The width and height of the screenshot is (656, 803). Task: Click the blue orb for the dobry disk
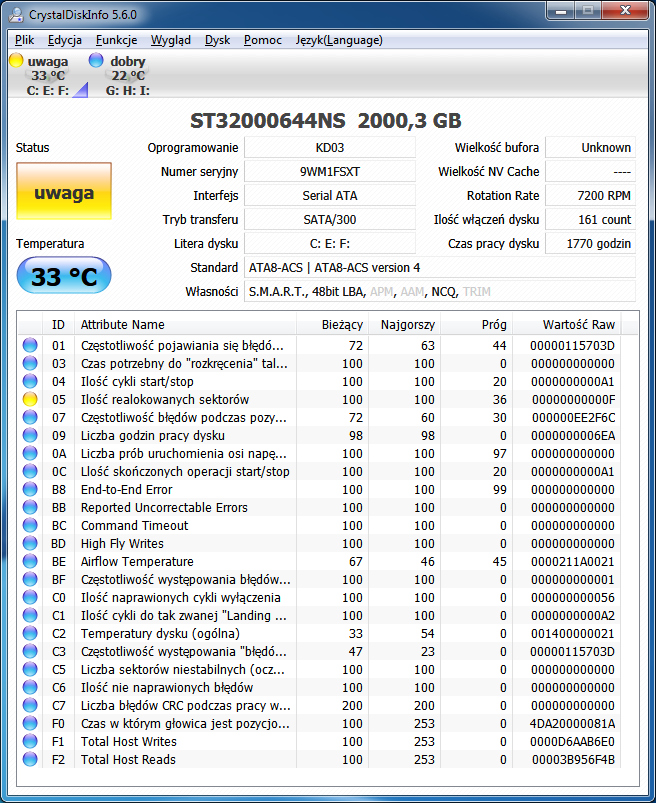[96, 60]
